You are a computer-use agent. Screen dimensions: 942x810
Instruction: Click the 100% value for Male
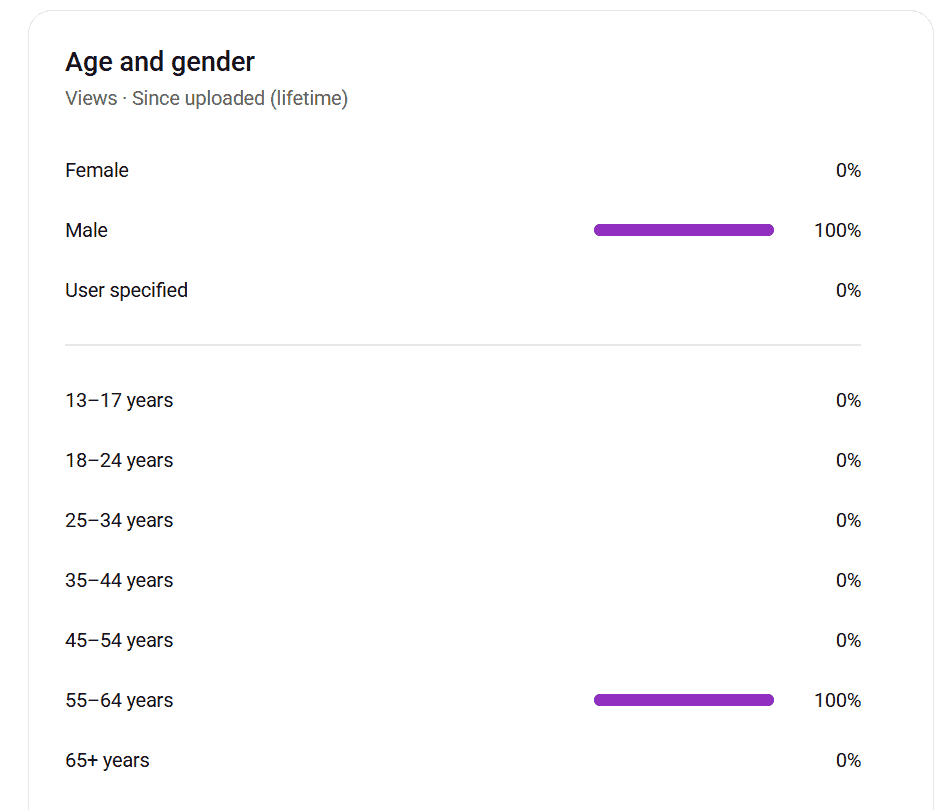point(837,230)
